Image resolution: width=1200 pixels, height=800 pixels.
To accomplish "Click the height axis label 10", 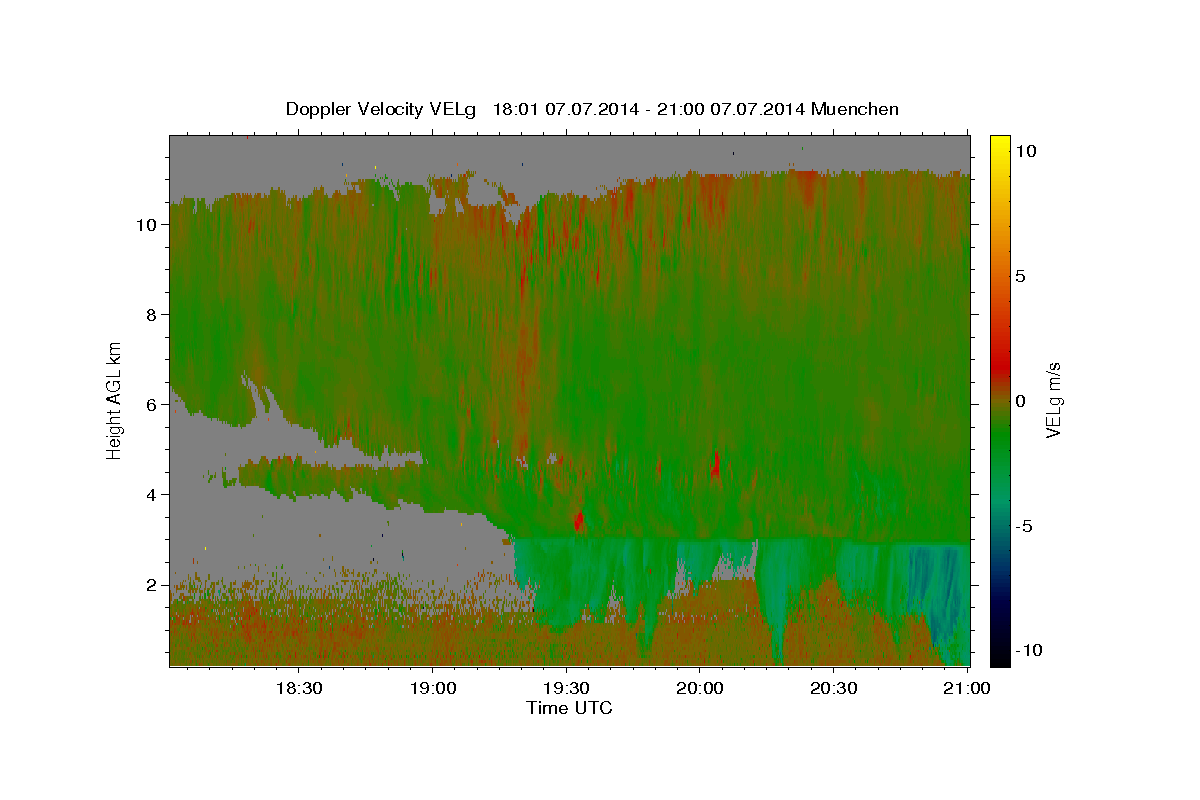I will (x=145, y=225).
